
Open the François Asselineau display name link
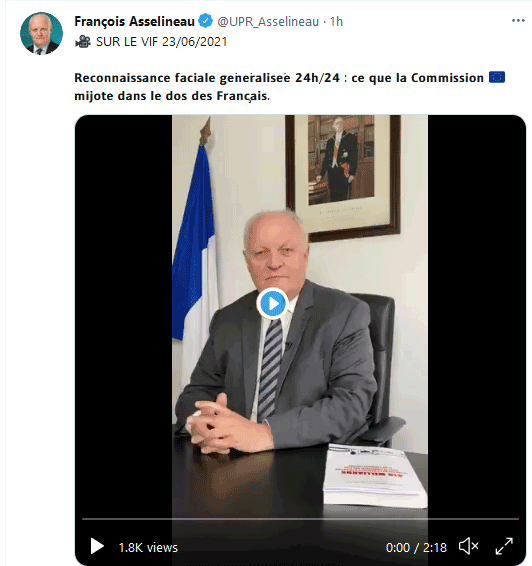tap(134, 21)
